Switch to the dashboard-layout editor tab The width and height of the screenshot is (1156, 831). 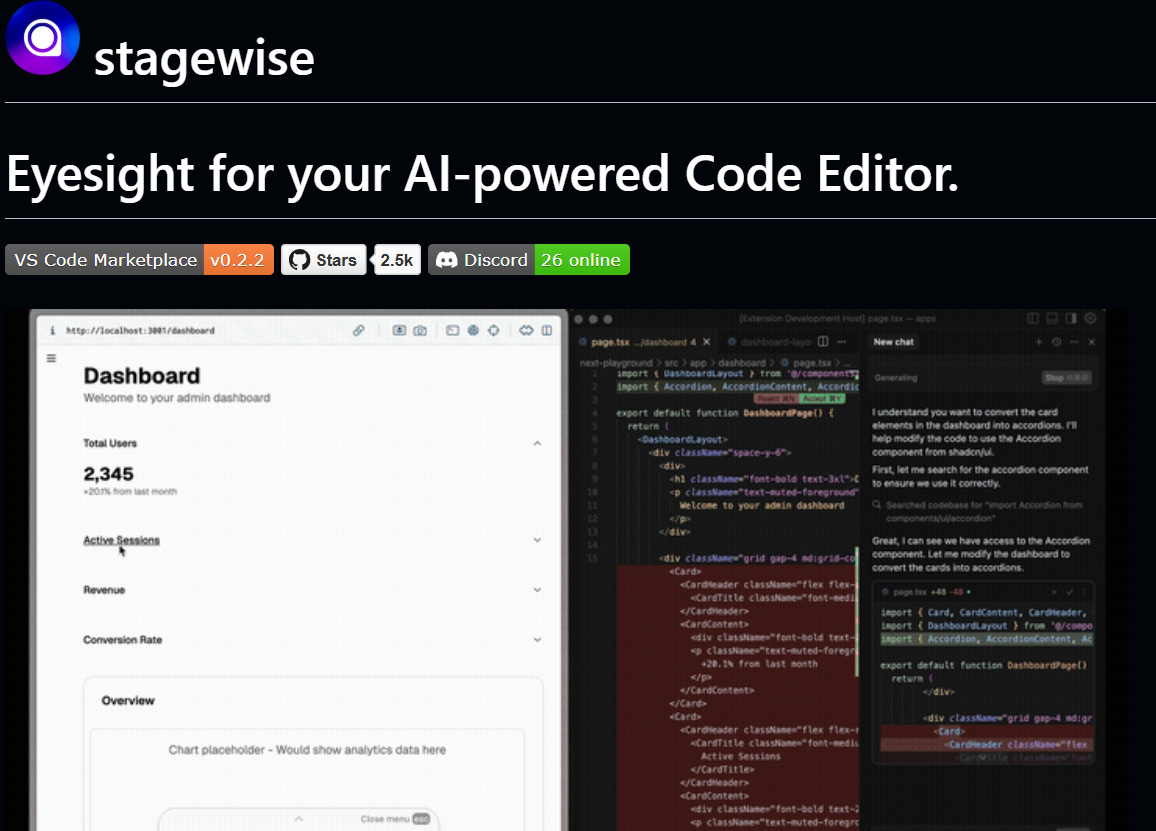point(769,342)
